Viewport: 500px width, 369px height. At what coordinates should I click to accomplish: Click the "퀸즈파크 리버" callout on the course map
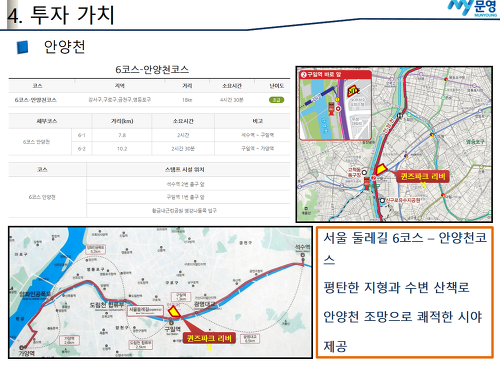point(209,338)
